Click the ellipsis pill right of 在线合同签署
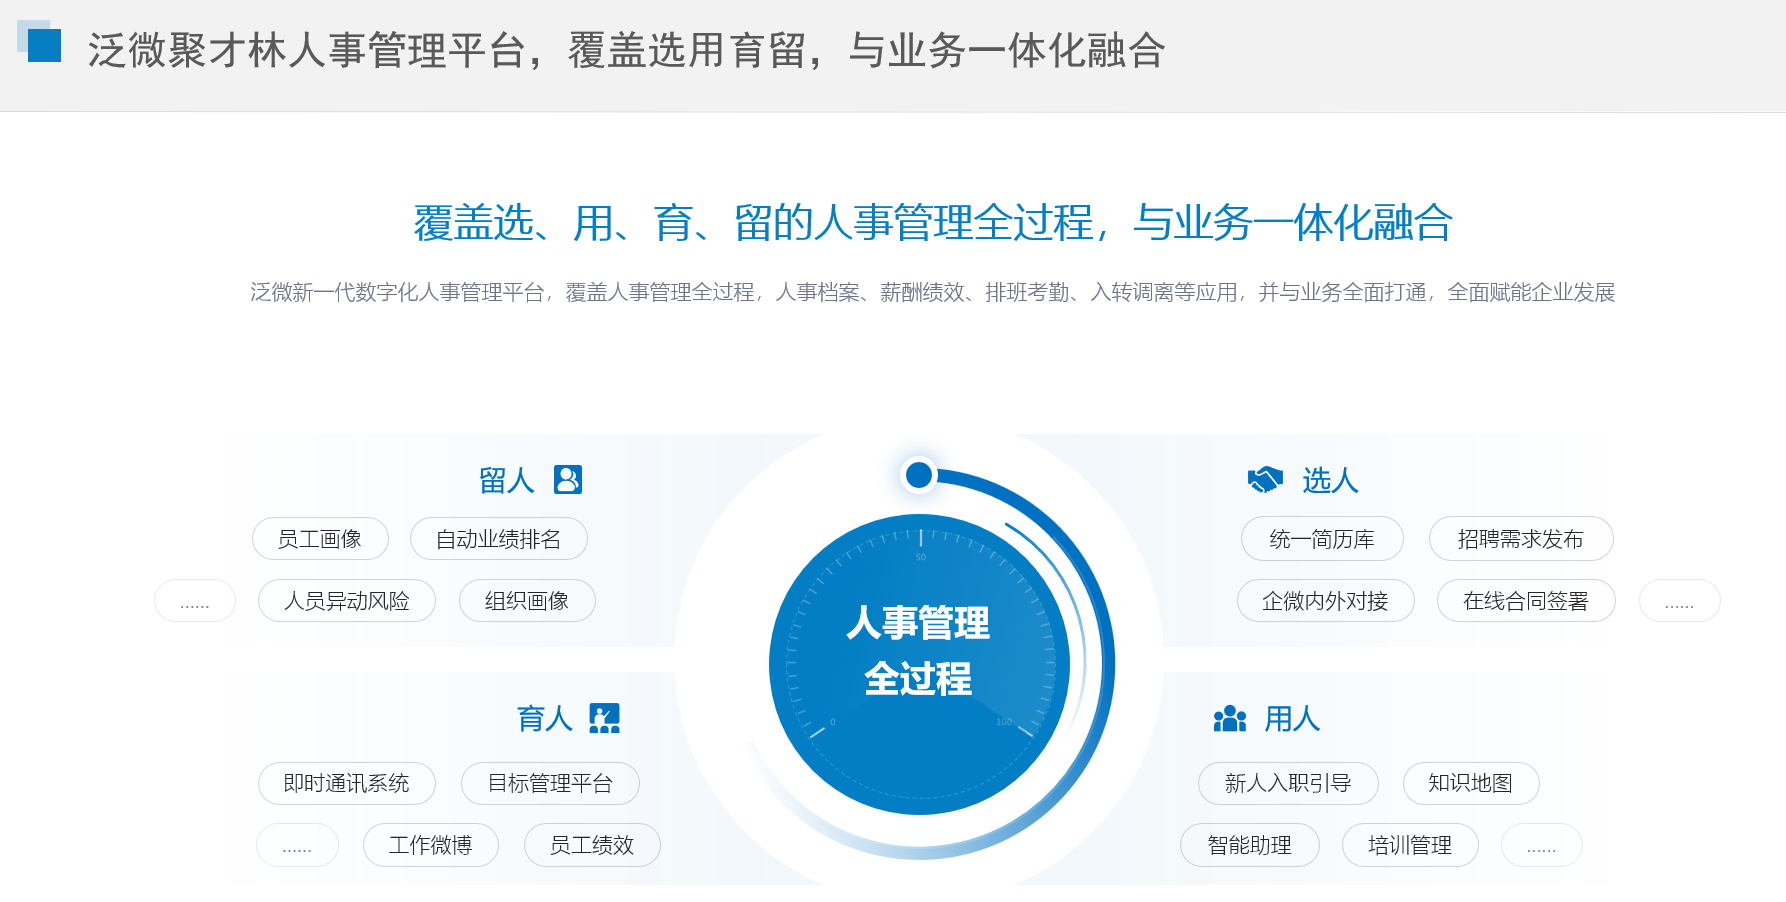1786x902 pixels. tap(1680, 601)
